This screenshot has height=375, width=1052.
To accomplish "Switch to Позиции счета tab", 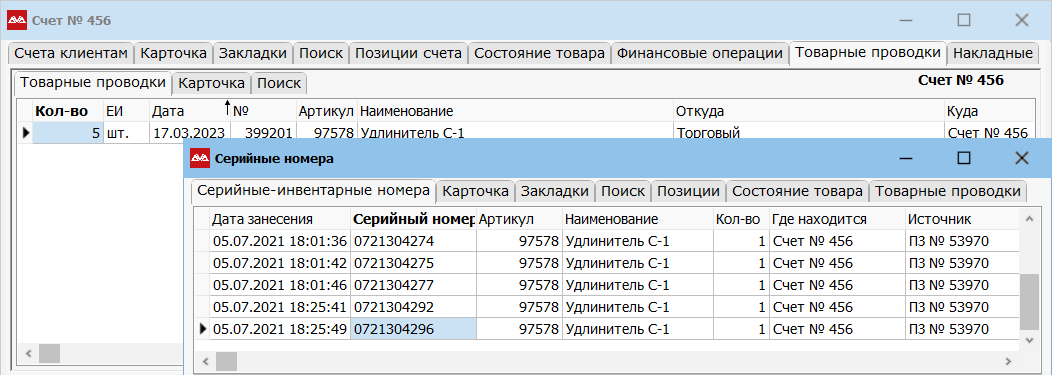I will [408, 54].
